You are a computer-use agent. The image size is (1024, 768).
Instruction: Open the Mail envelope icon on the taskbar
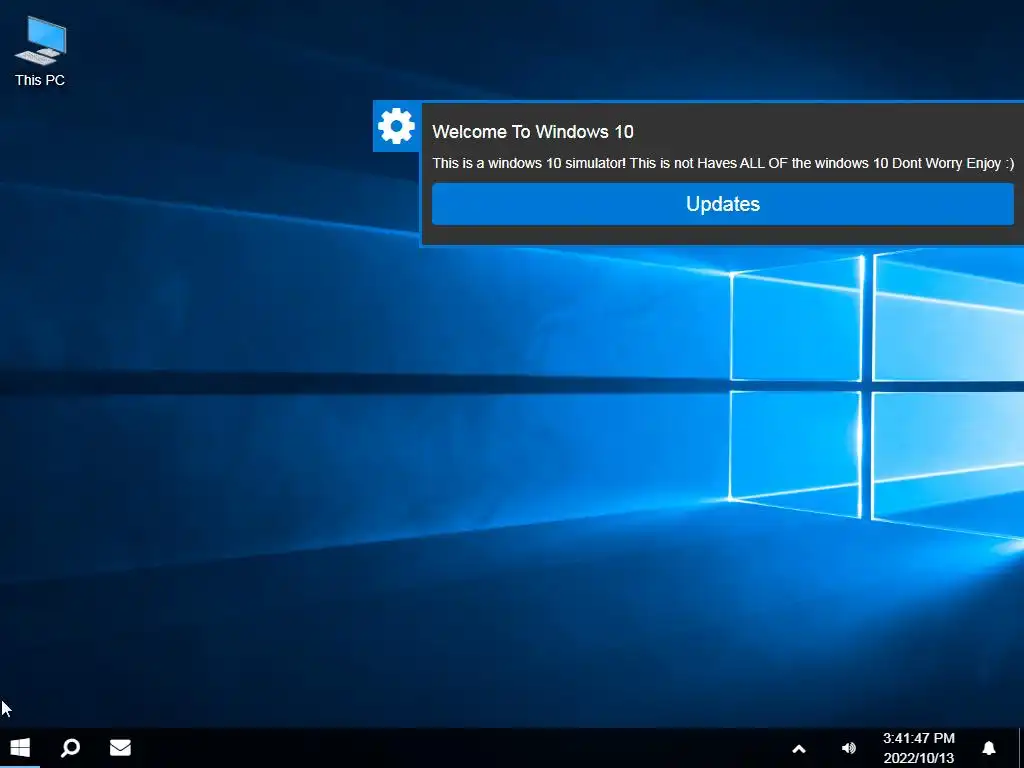point(120,748)
